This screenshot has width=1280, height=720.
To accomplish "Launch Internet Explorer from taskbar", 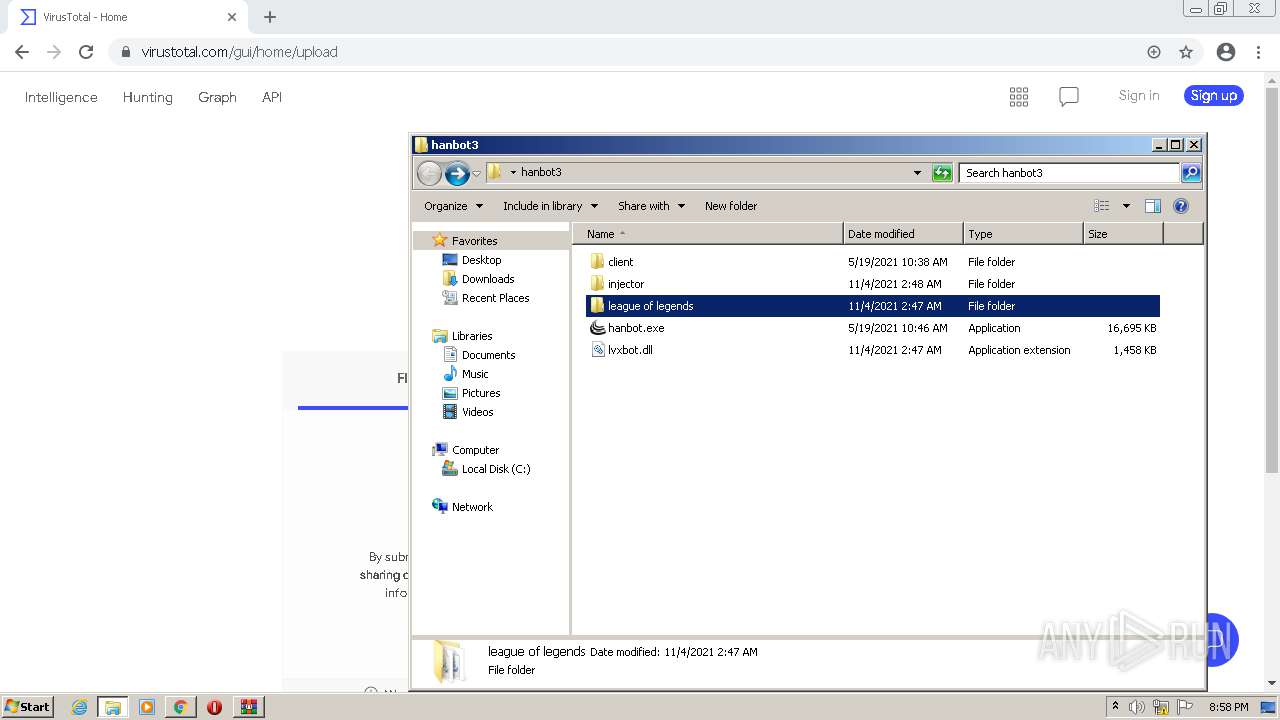I will click(x=80, y=707).
